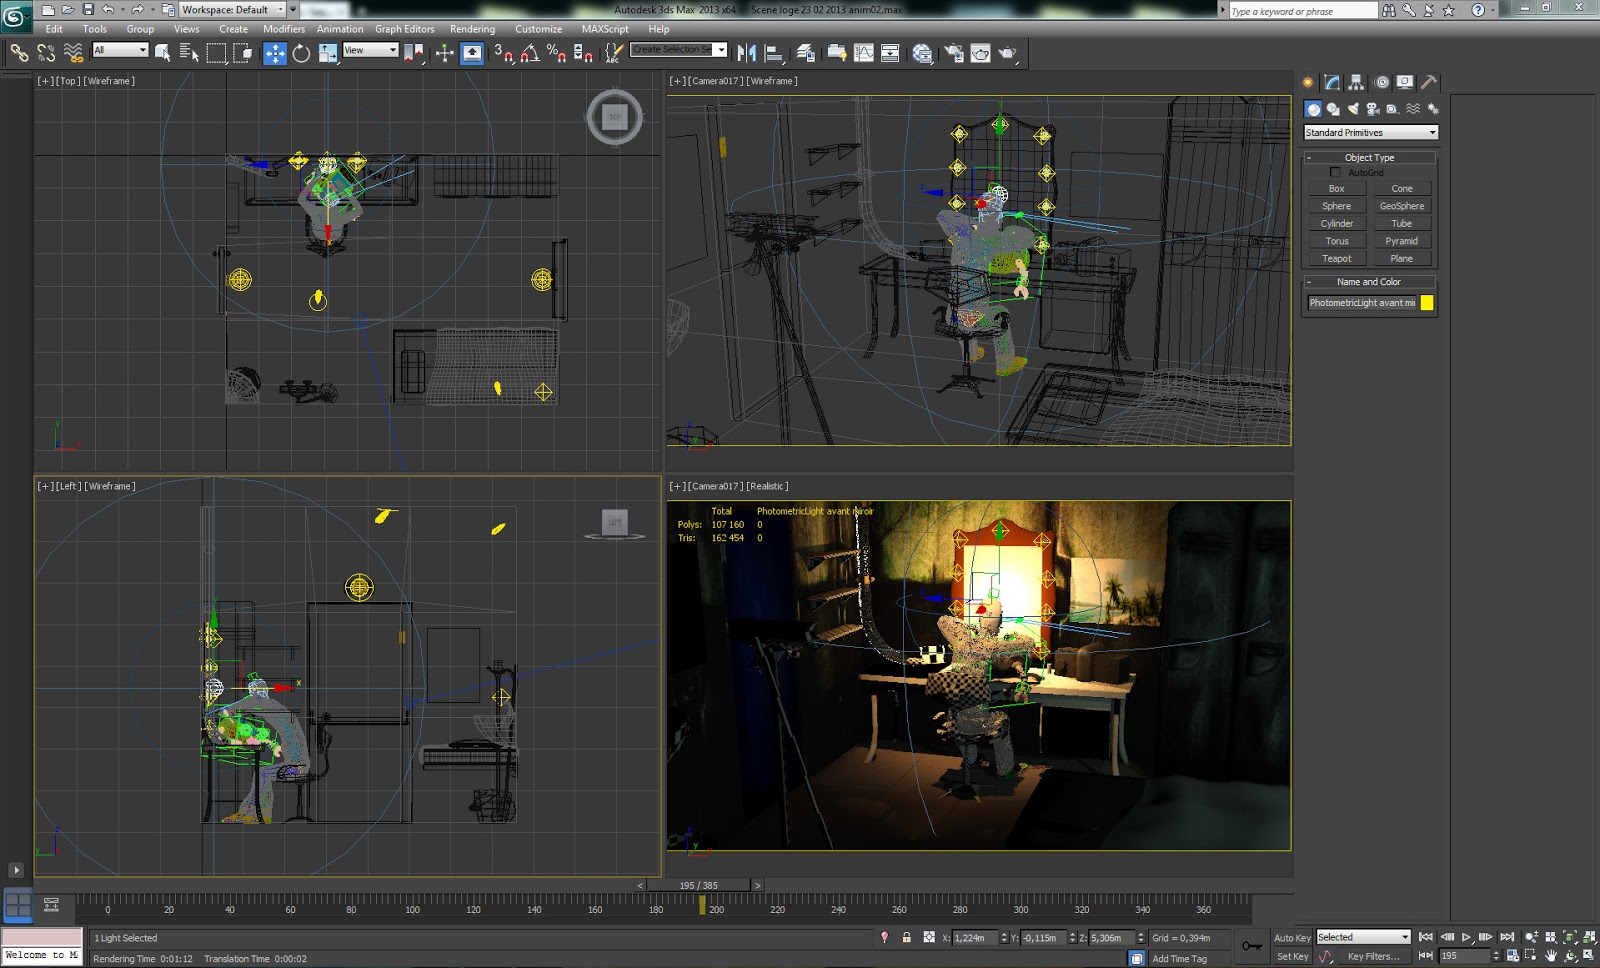Activate the Select and Rotate tool

click(x=302, y=51)
